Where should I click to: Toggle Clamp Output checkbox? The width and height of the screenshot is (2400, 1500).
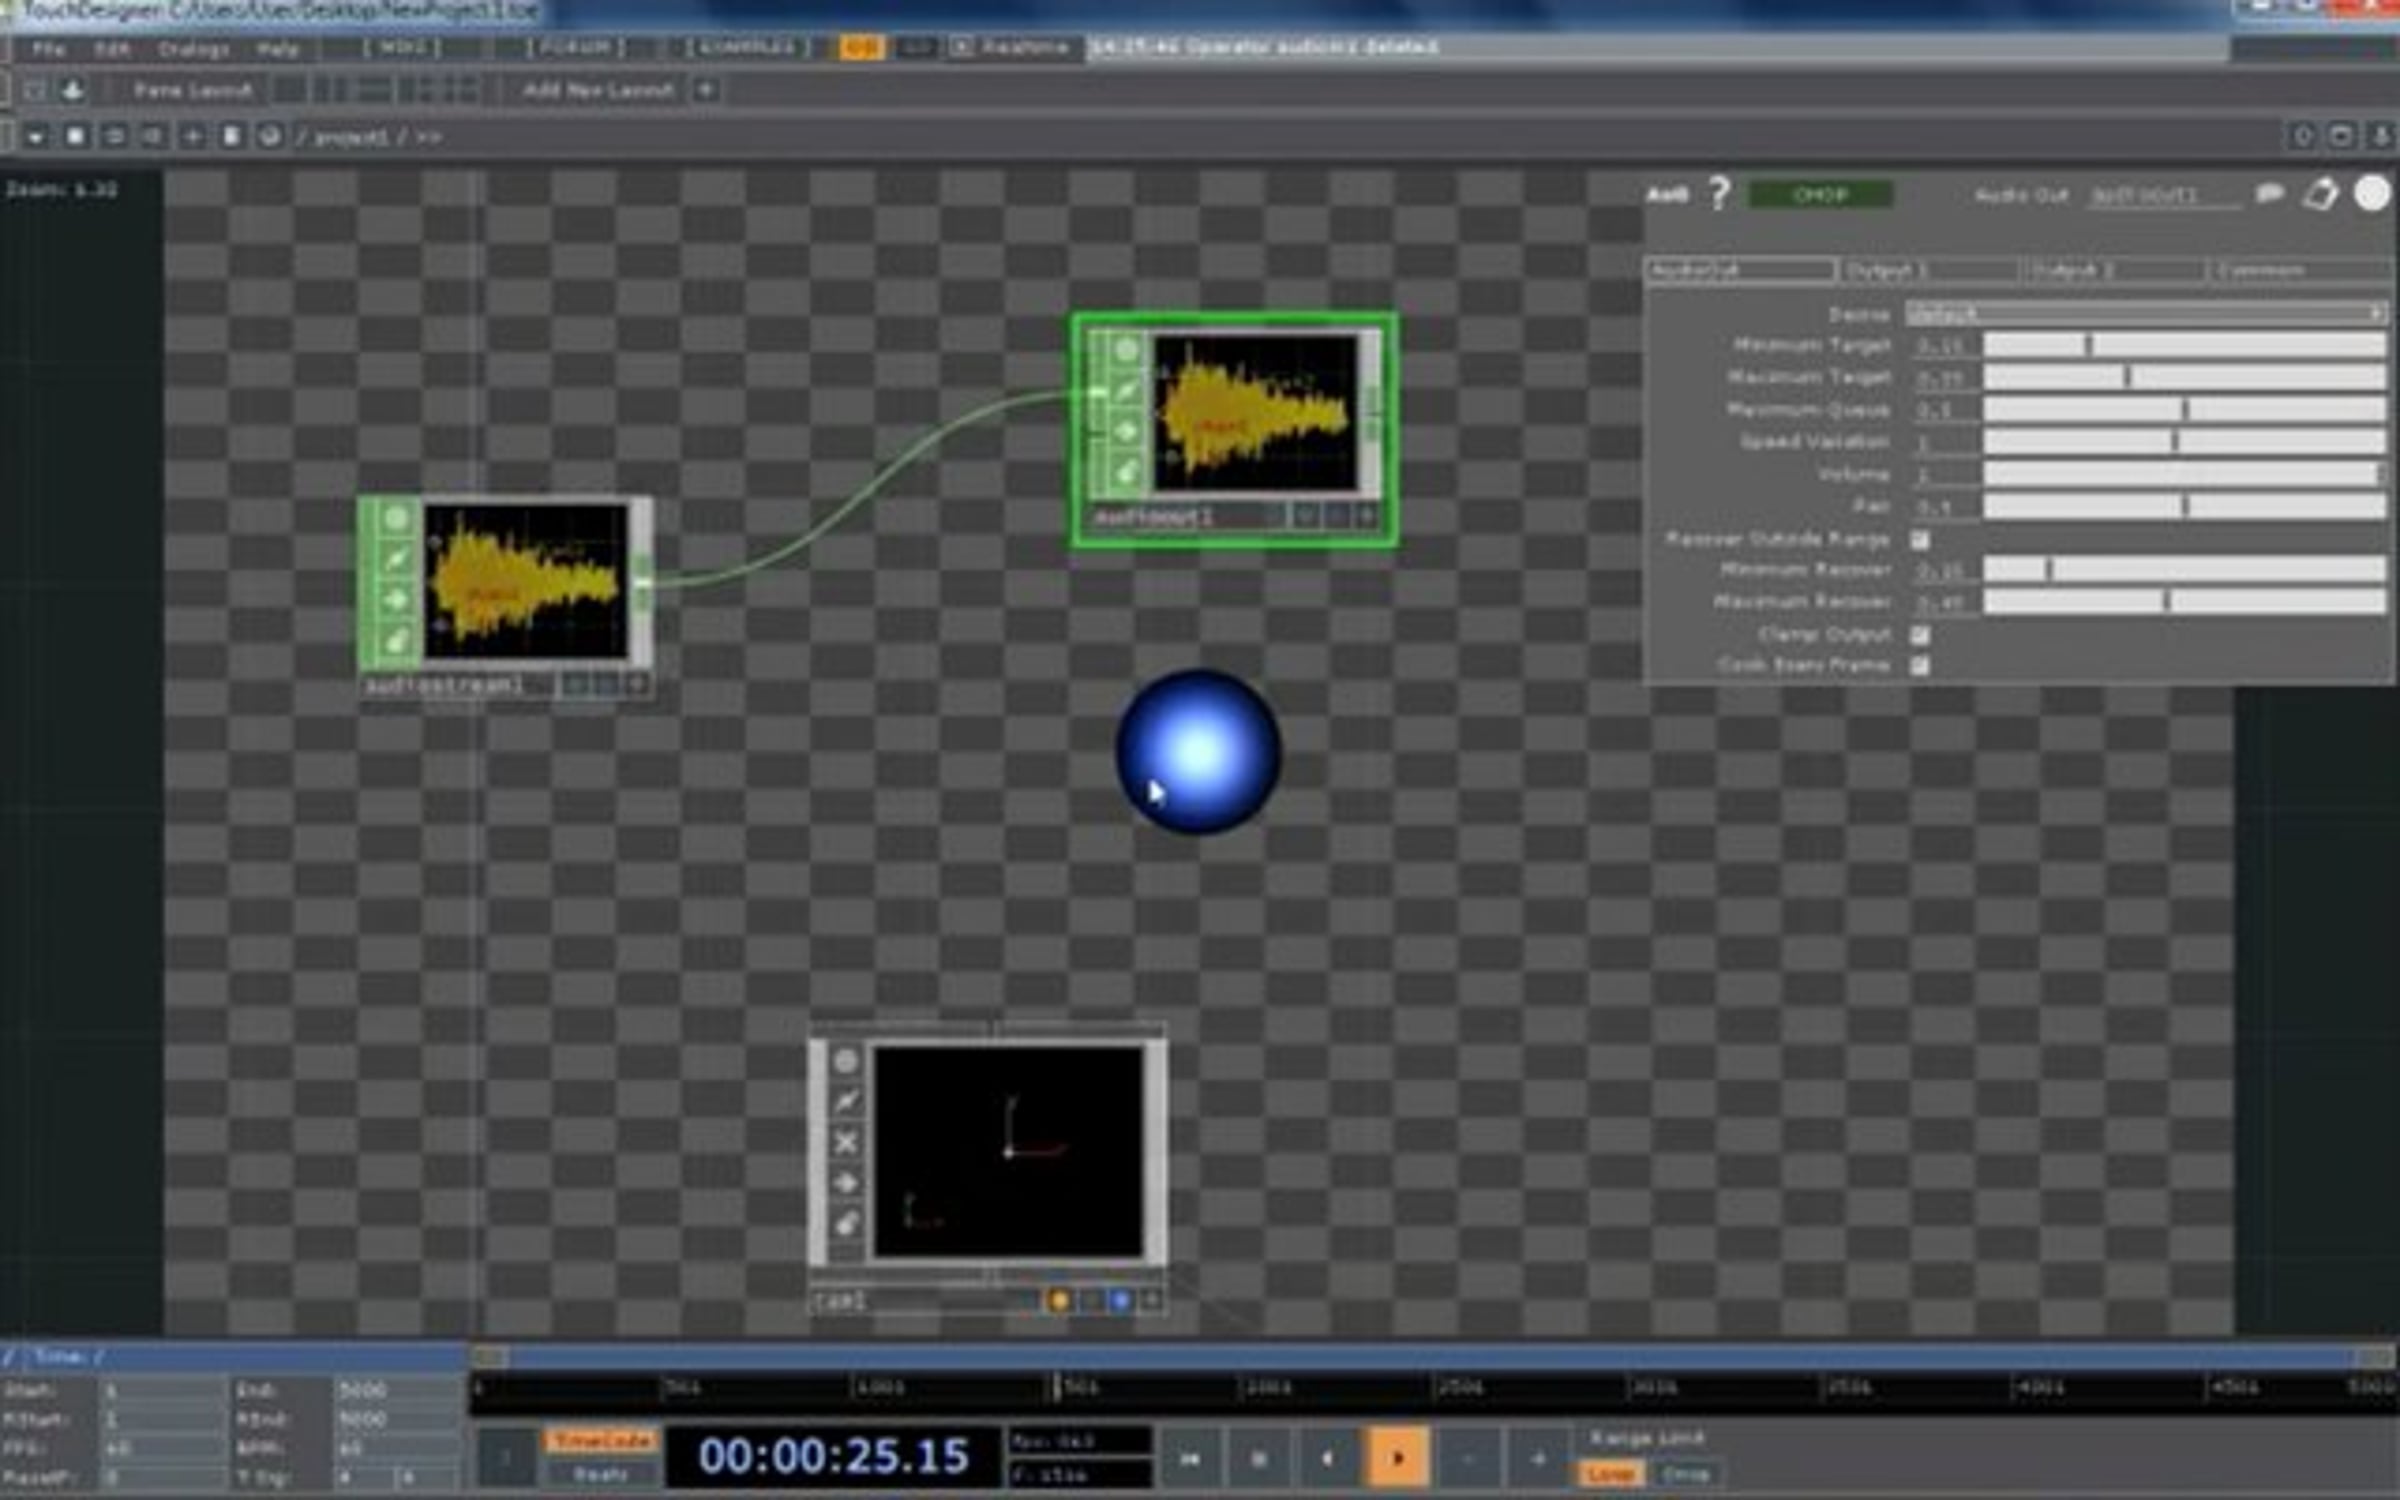point(1920,635)
